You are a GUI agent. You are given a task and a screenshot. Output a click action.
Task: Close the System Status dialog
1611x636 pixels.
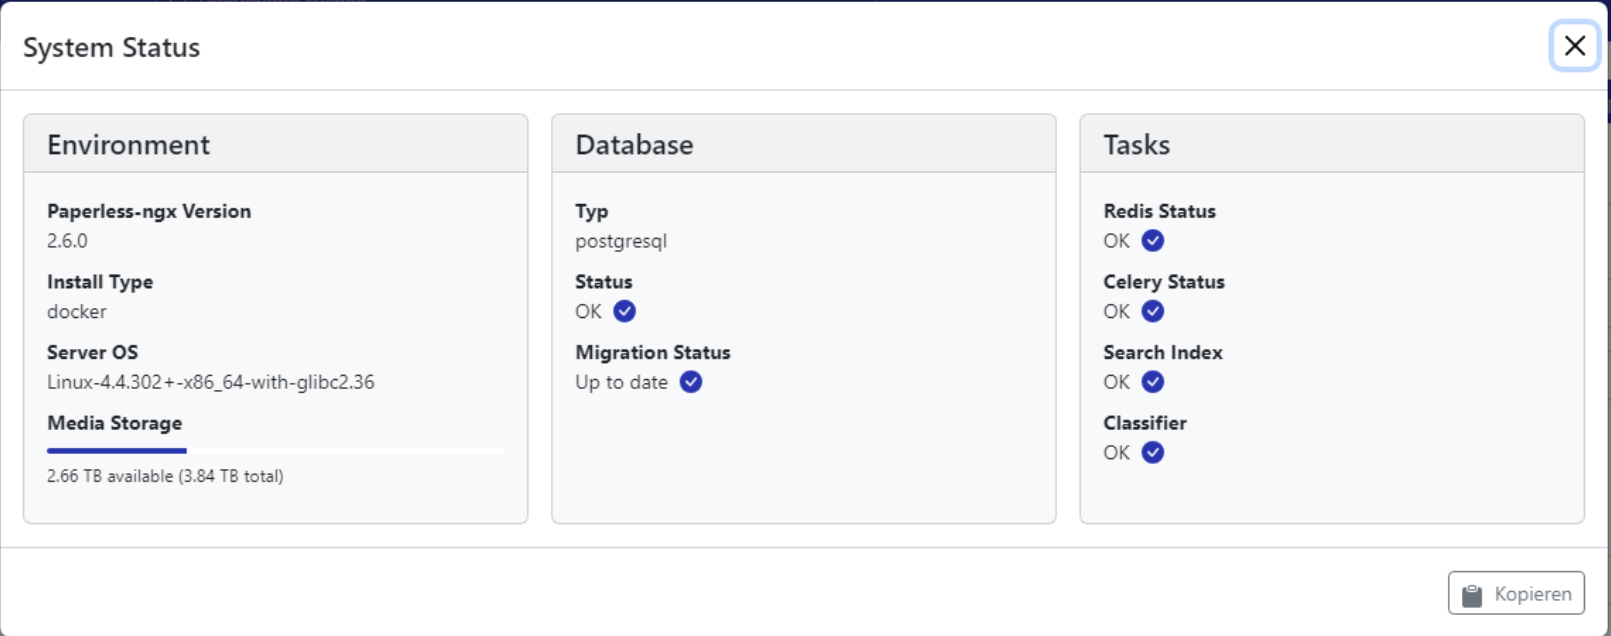pos(1574,46)
